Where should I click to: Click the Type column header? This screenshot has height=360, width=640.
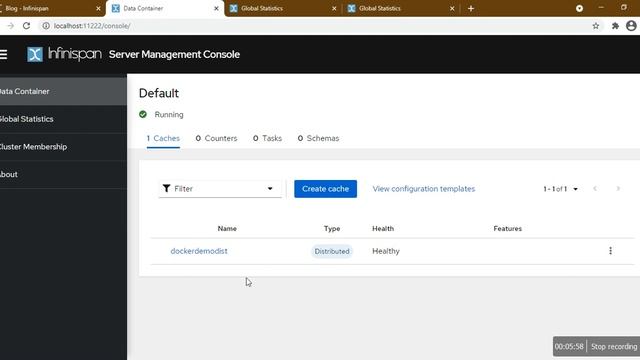pos(332,229)
